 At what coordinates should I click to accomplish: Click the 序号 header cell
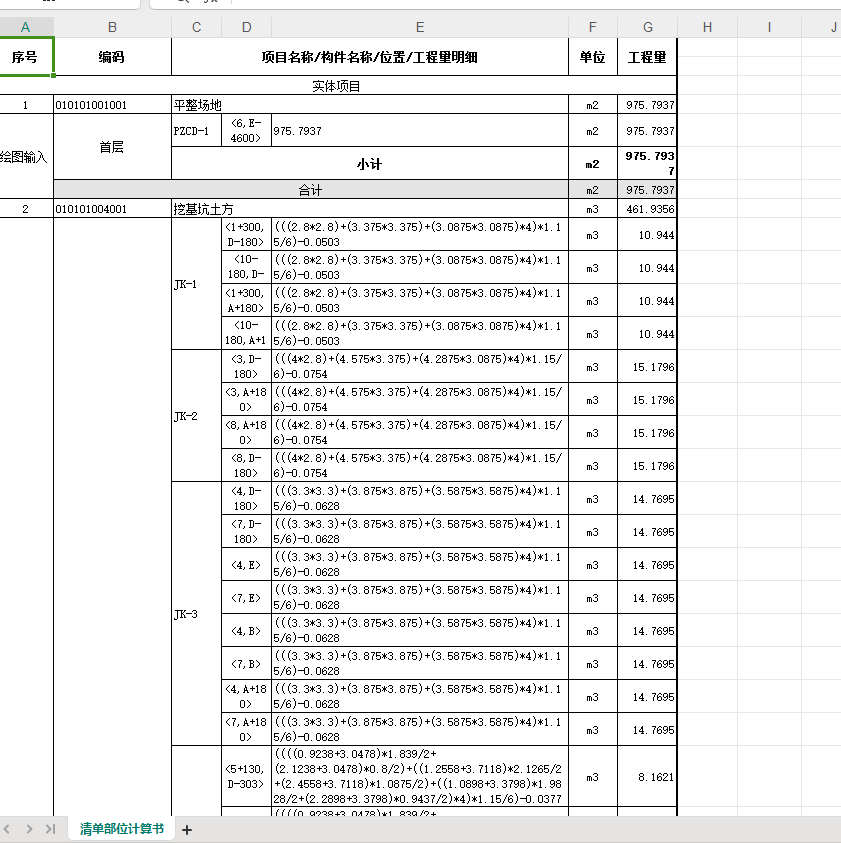coord(25,56)
